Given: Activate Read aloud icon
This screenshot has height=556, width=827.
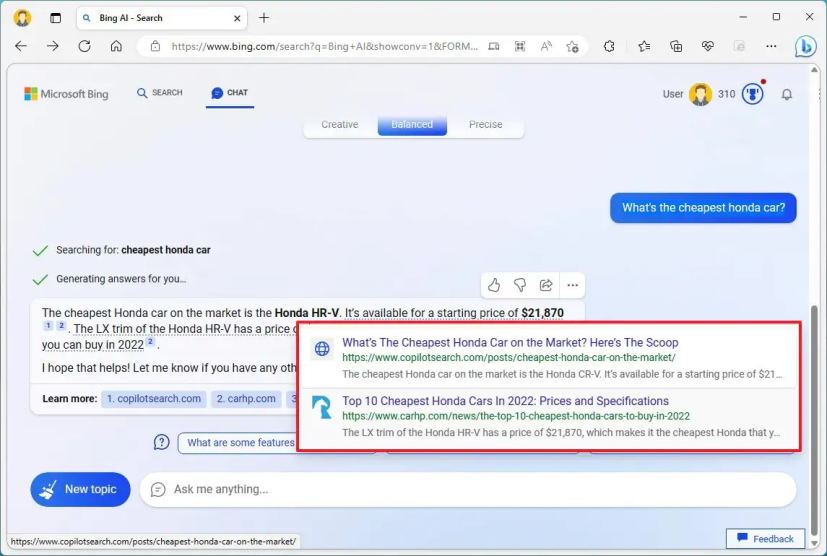Looking at the screenshot, I should [x=546, y=46].
